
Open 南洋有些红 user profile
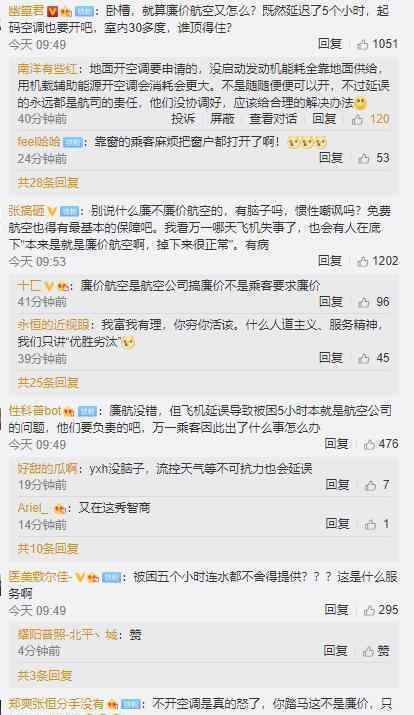tap(47, 69)
